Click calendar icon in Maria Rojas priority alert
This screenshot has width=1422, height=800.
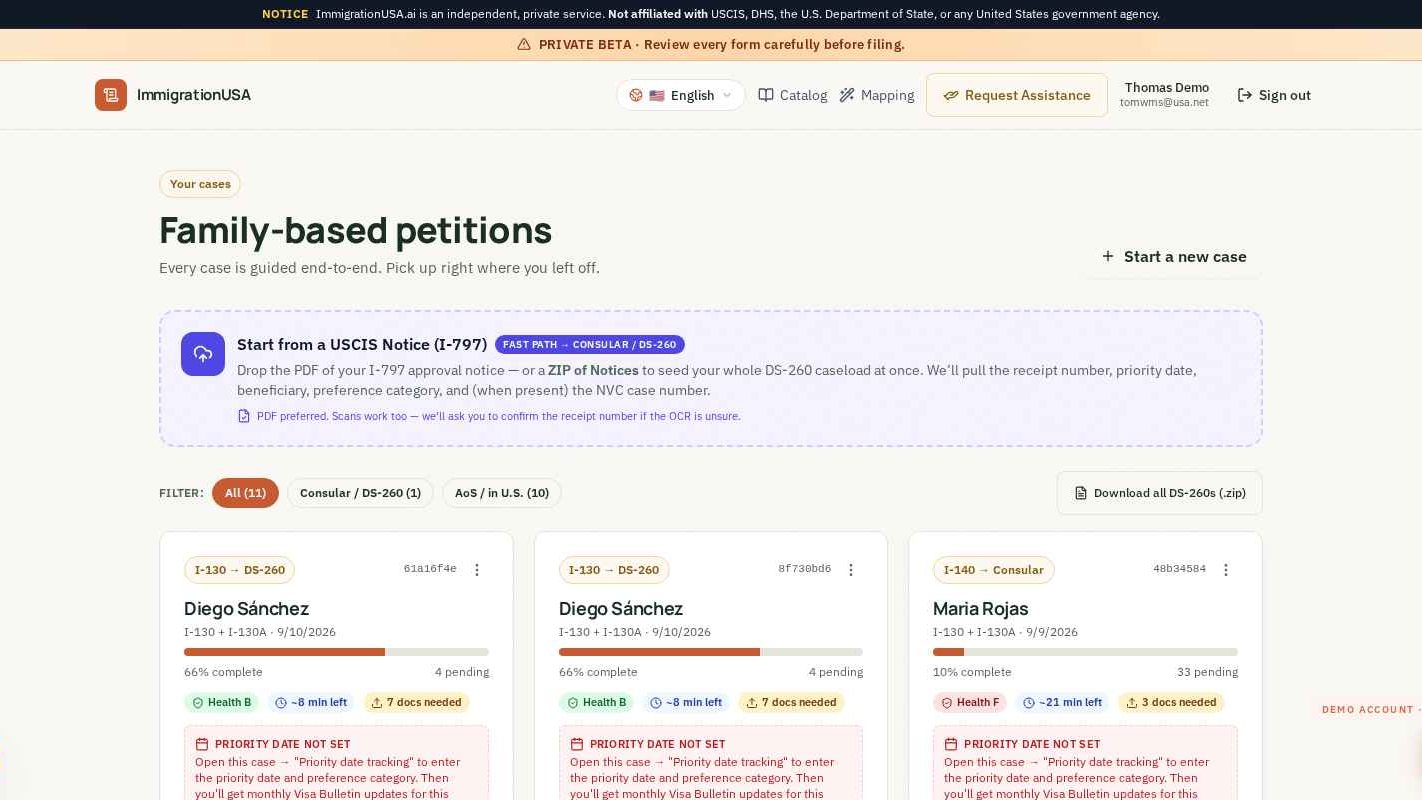tap(951, 744)
